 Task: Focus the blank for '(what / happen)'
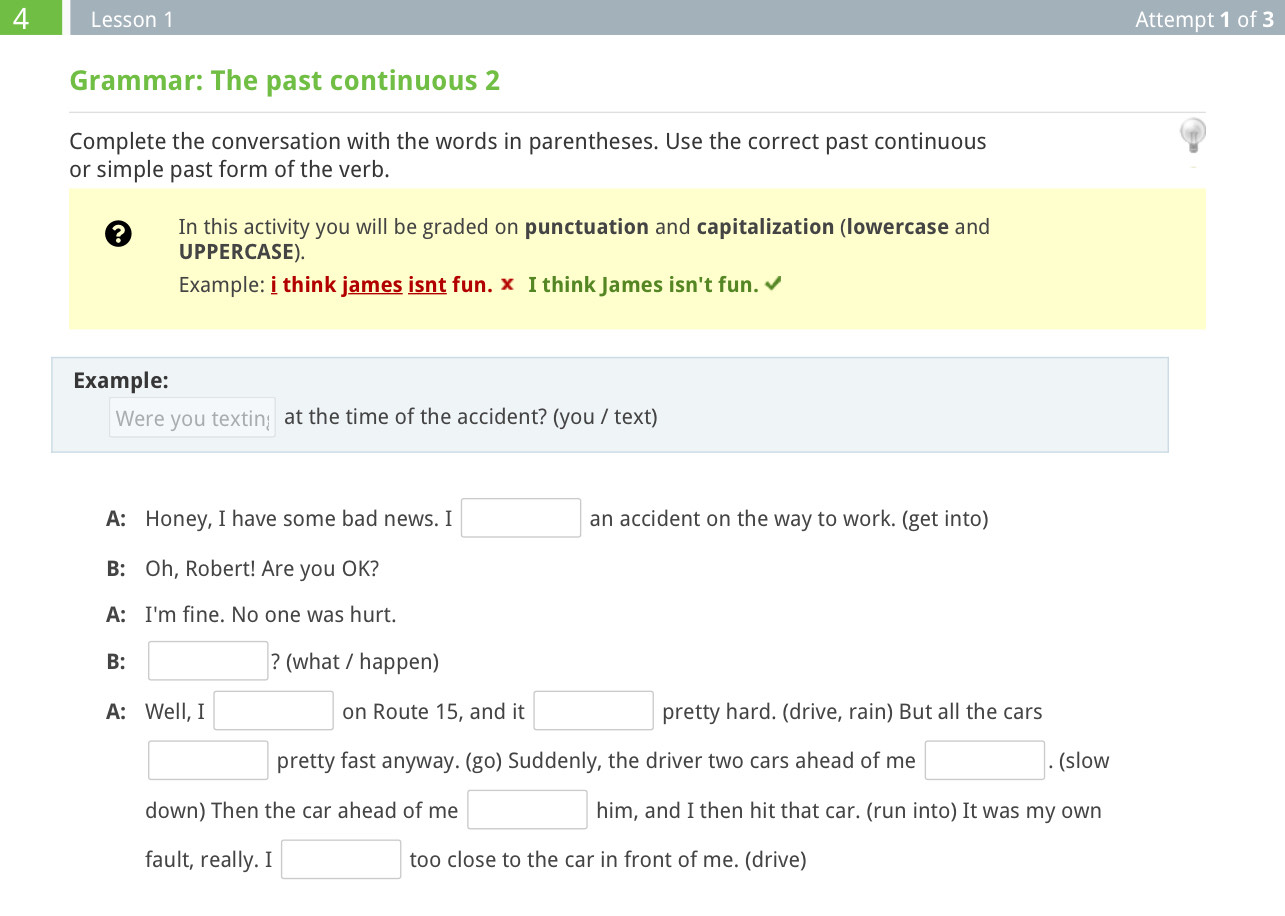208,661
